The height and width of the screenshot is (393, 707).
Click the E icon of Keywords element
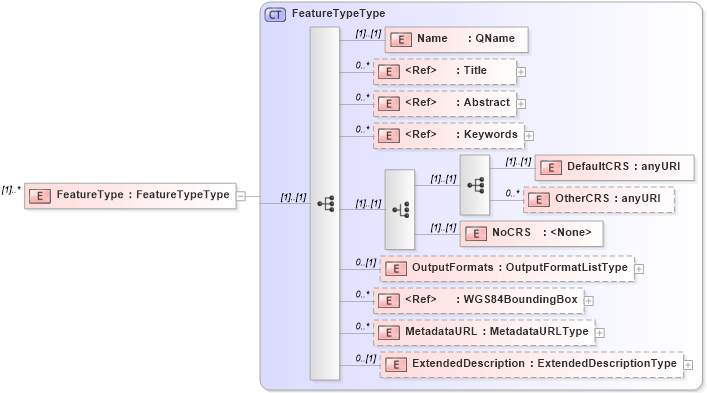[x=389, y=136]
